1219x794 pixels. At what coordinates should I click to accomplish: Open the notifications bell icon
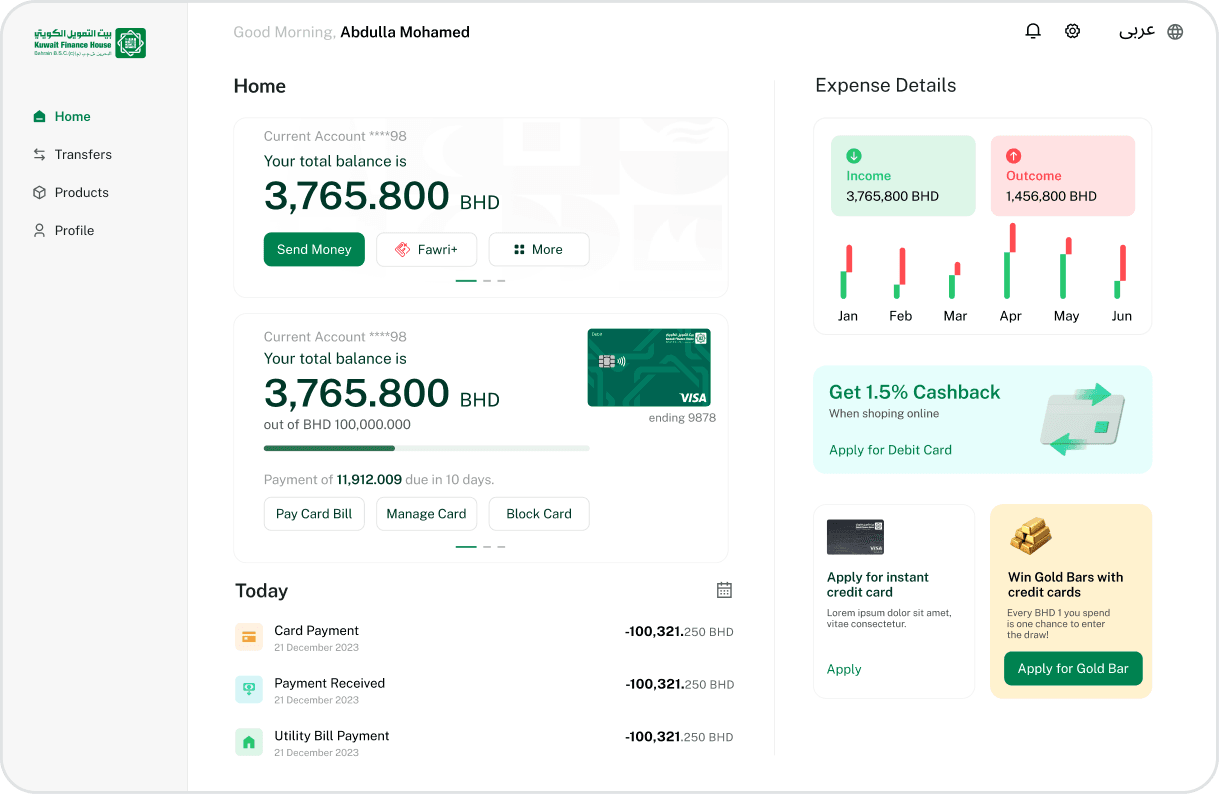[x=1033, y=31]
